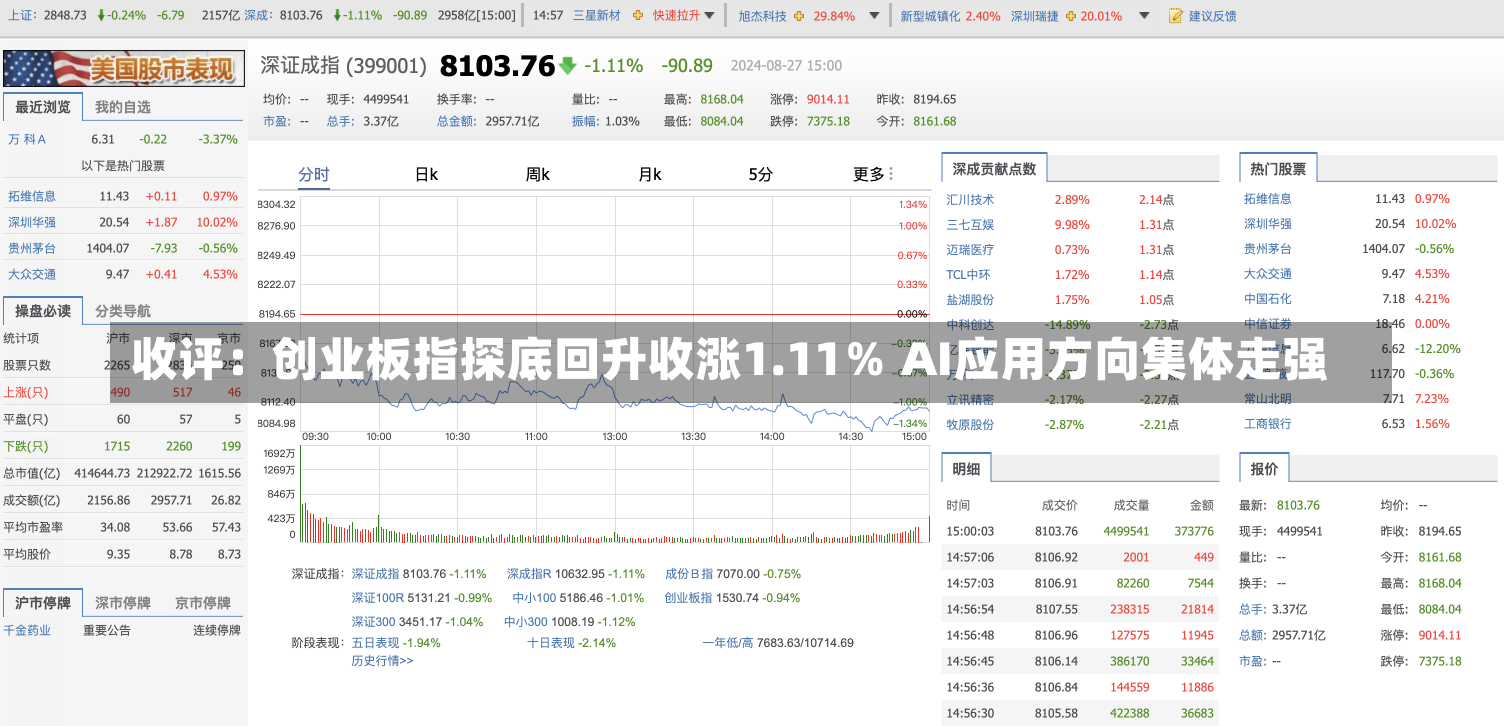The width and height of the screenshot is (1504, 726).
Task: Open 中国石化 in 热门股票 panel
Action: coord(1267,298)
